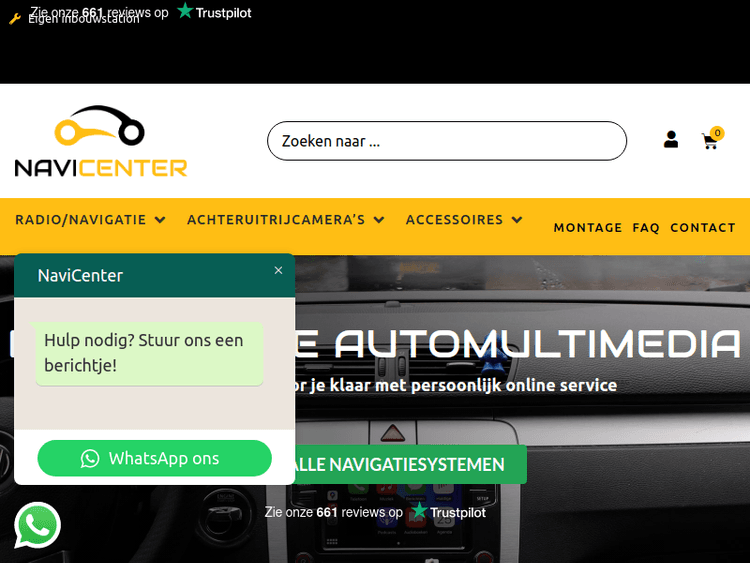
Task: Go to the MONTAGE page
Action: 588,228
